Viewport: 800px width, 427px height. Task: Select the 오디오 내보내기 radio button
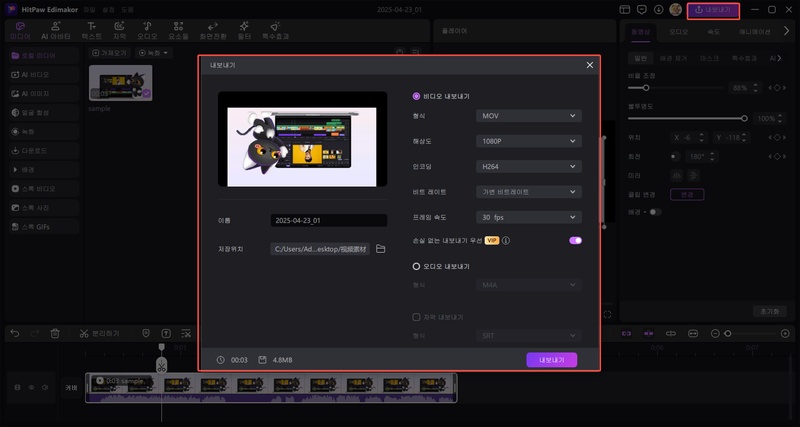(x=416, y=266)
